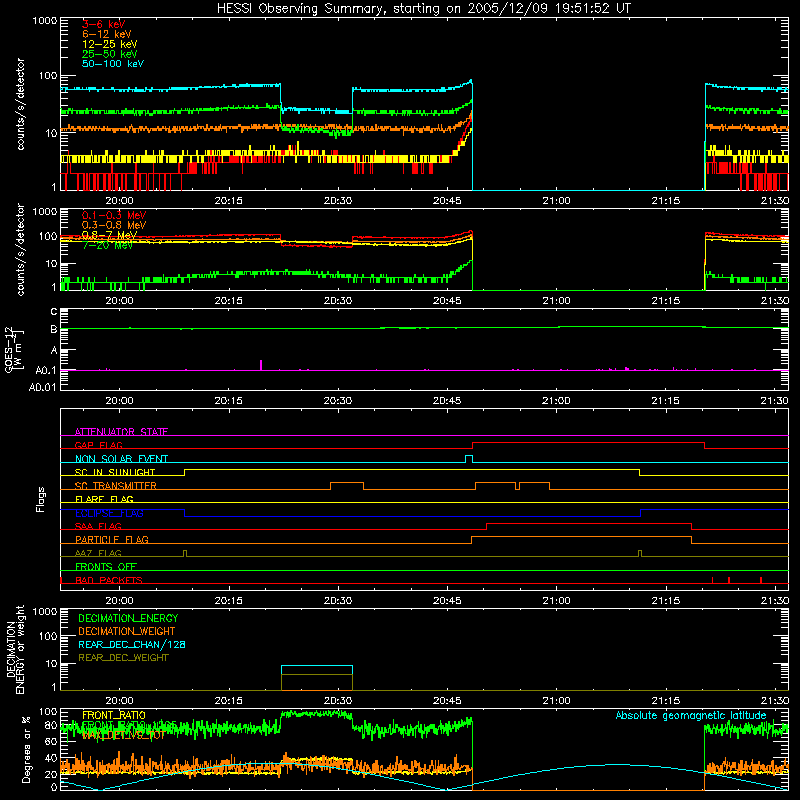Select the ECLIPSE_FLAG label

click(109, 513)
